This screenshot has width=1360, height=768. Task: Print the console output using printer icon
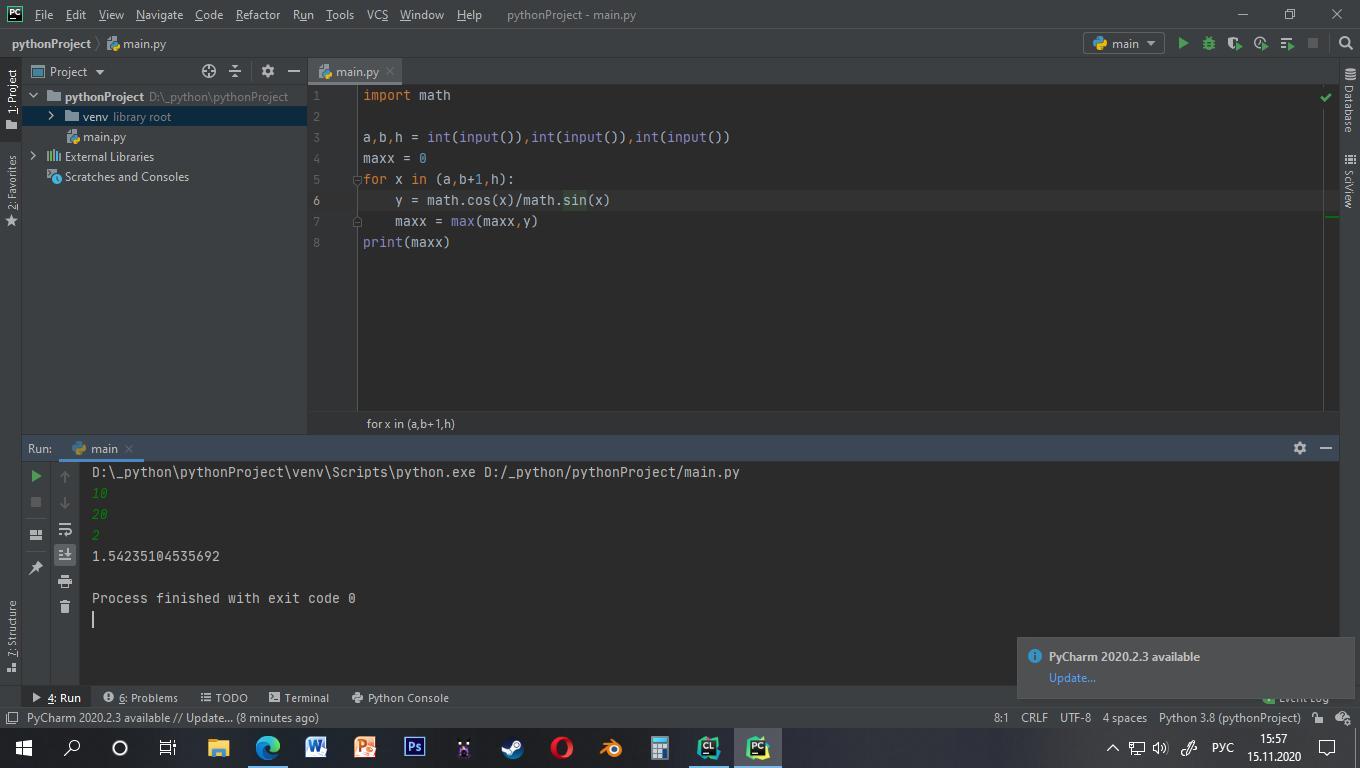coord(65,580)
